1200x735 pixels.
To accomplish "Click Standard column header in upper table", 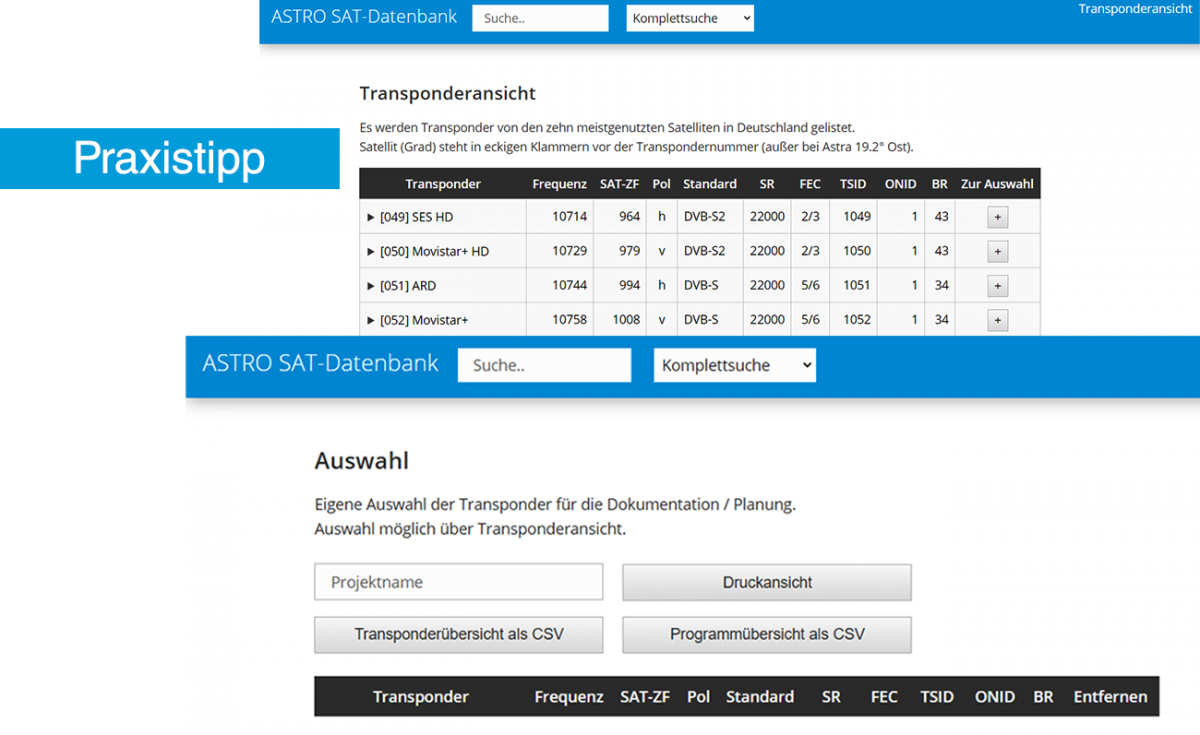I will coord(710,184).
